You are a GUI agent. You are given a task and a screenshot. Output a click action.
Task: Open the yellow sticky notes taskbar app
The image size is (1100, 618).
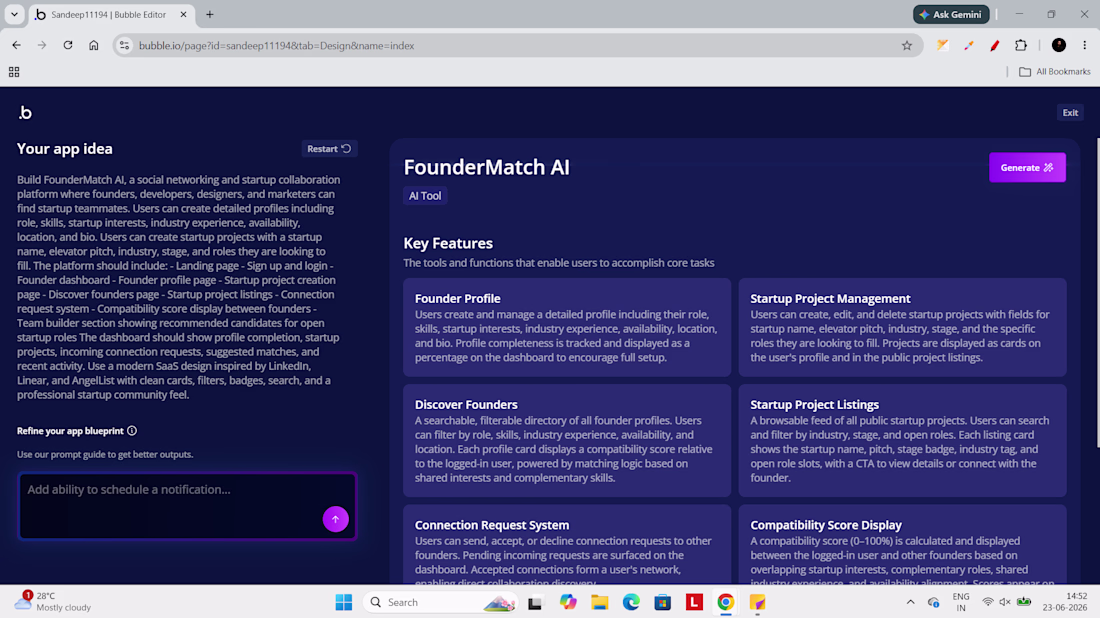coord(757,602)
